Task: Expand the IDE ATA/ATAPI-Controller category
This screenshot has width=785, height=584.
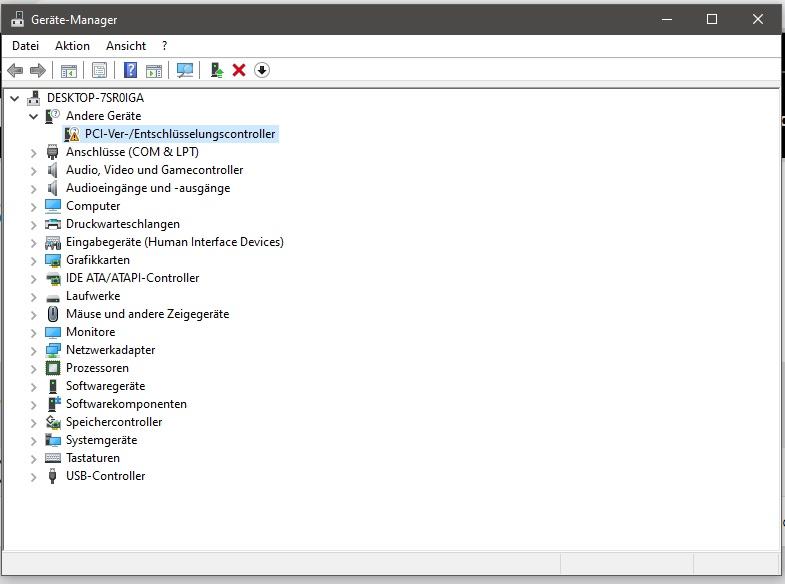Action: tap(34, 279)
